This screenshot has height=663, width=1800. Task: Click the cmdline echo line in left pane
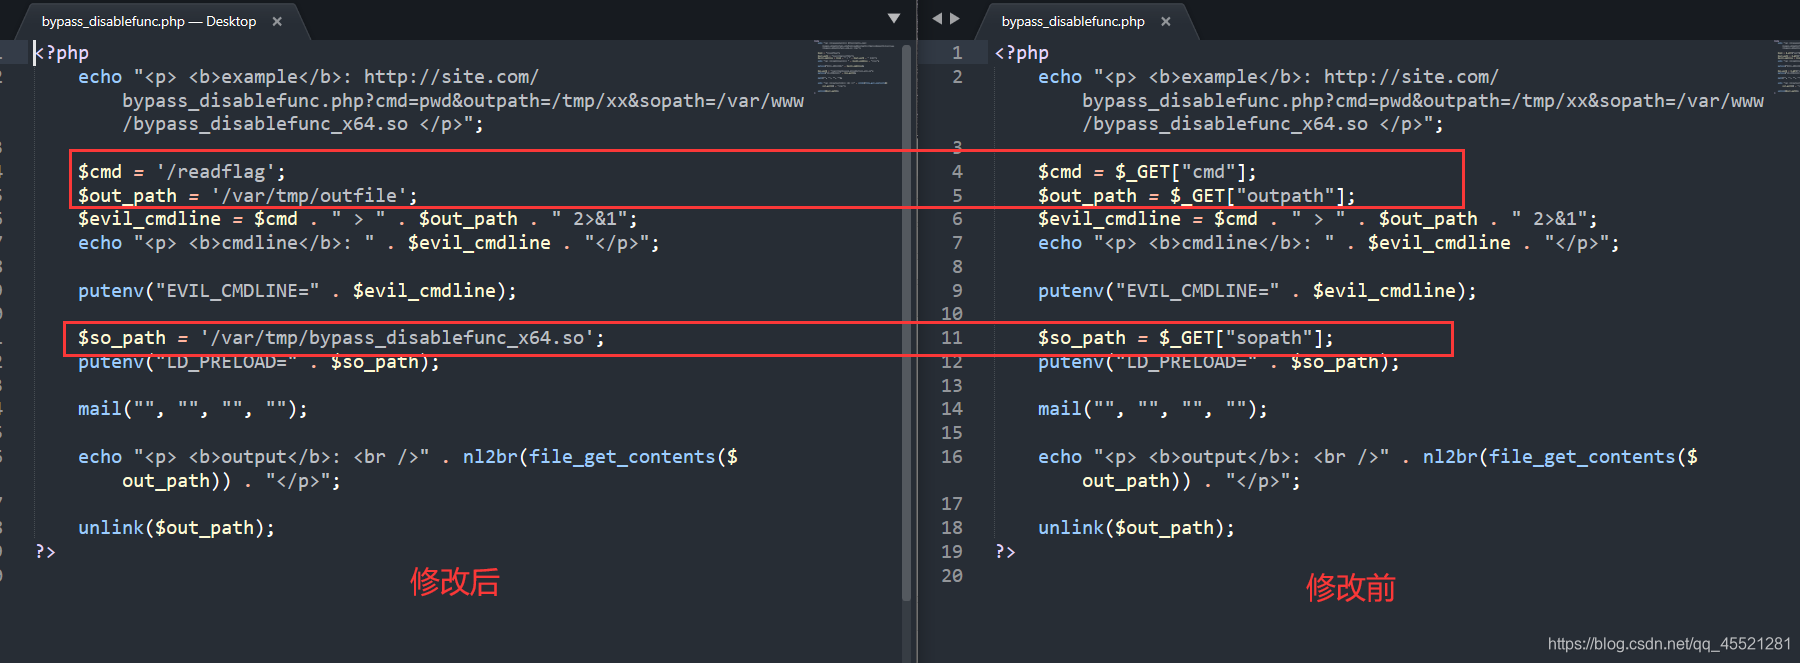tap(369, 243)
